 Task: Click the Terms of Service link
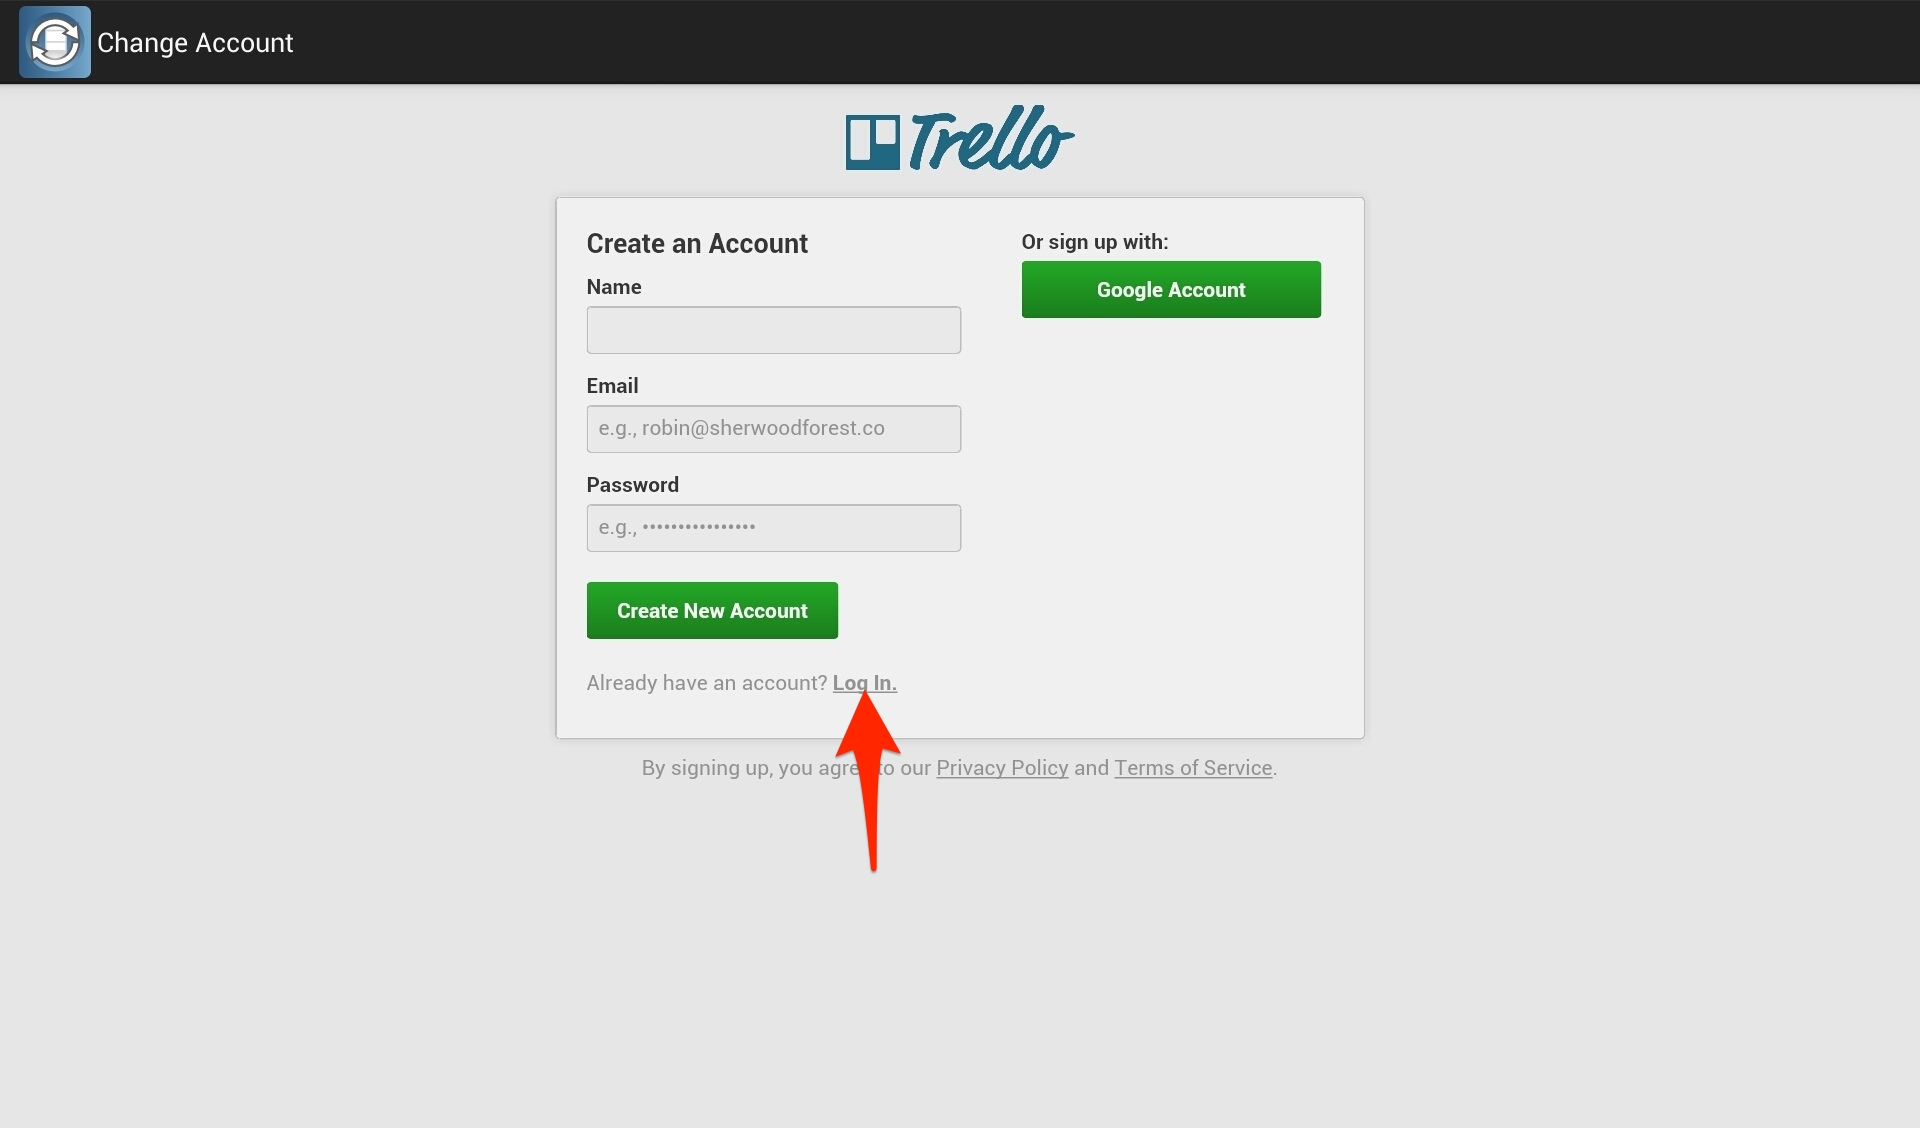pyautogui.click(x=1192, y=768)
